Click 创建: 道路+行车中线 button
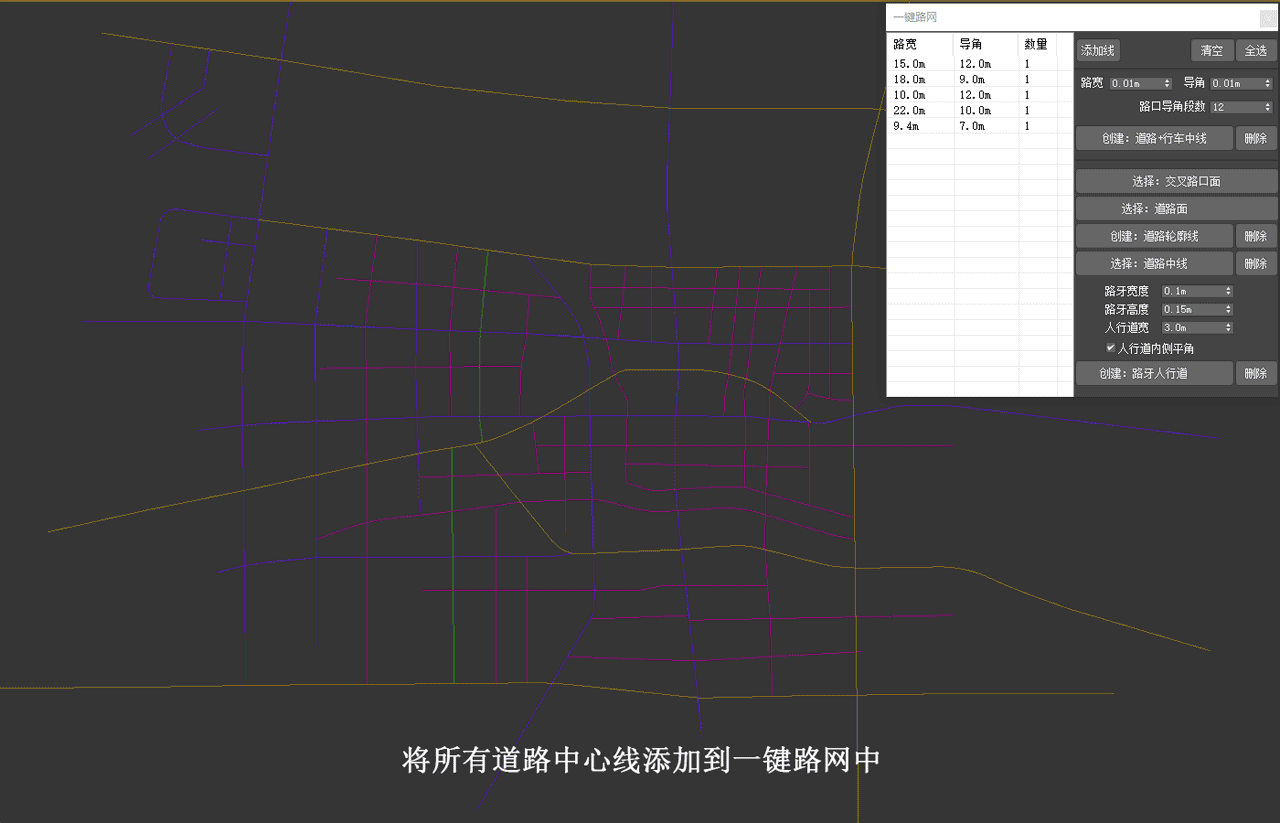The height and width of the screenshot is (823, 1280). point(1155,139)
